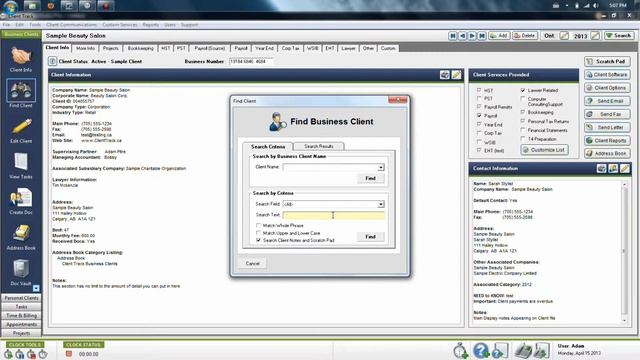Click the contacts icon in Contact Information header
The width and height of the screenshot is (640, 360).
tap(613, 168)
